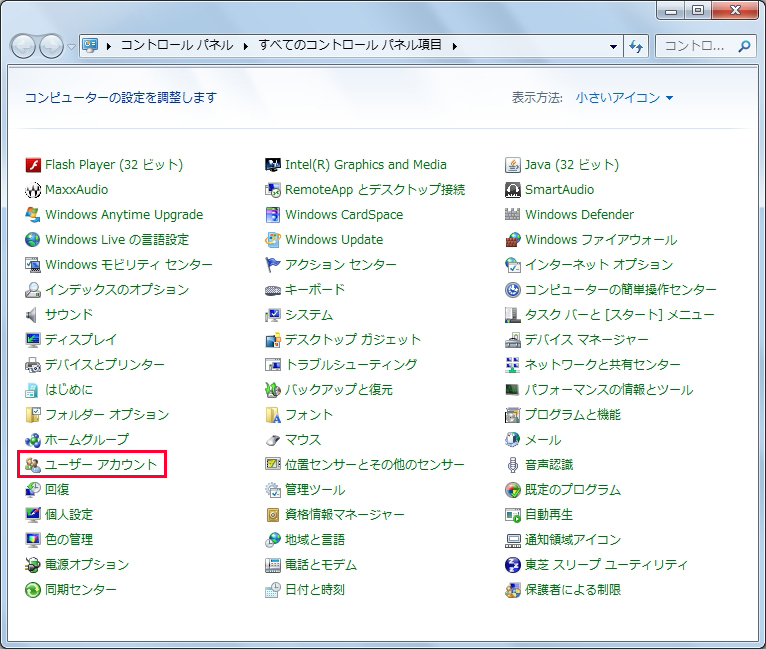Open the 地域と言語 link
This screenshot has height=649, width=766.
[x=315, y=540]
